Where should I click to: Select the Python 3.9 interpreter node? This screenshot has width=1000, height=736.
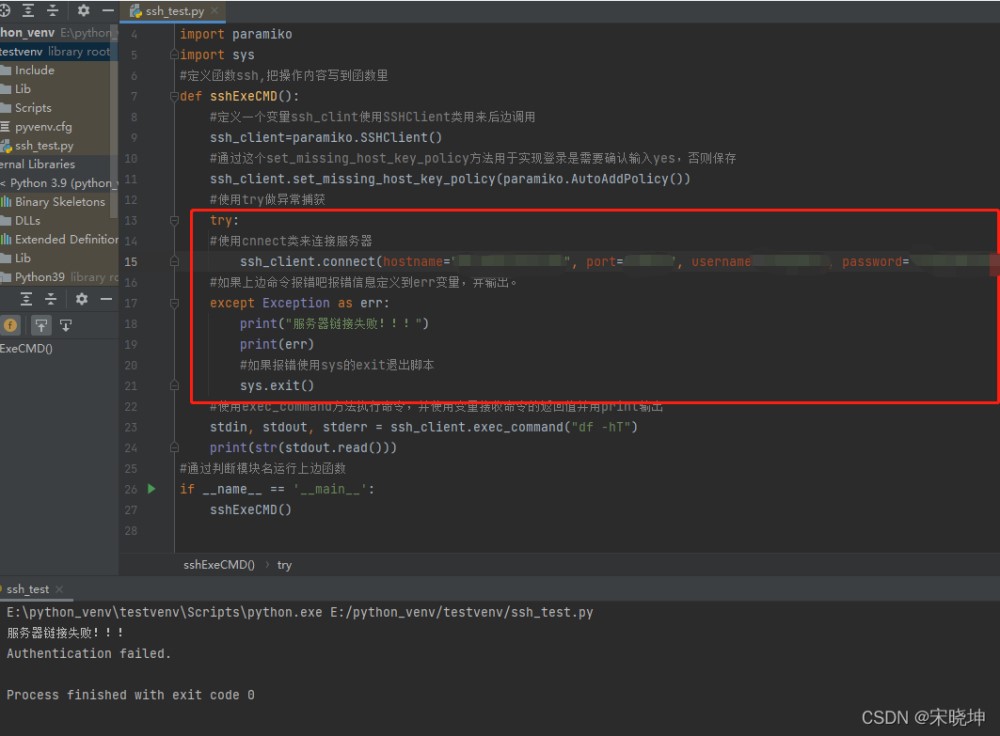click(x=60, y=183)
